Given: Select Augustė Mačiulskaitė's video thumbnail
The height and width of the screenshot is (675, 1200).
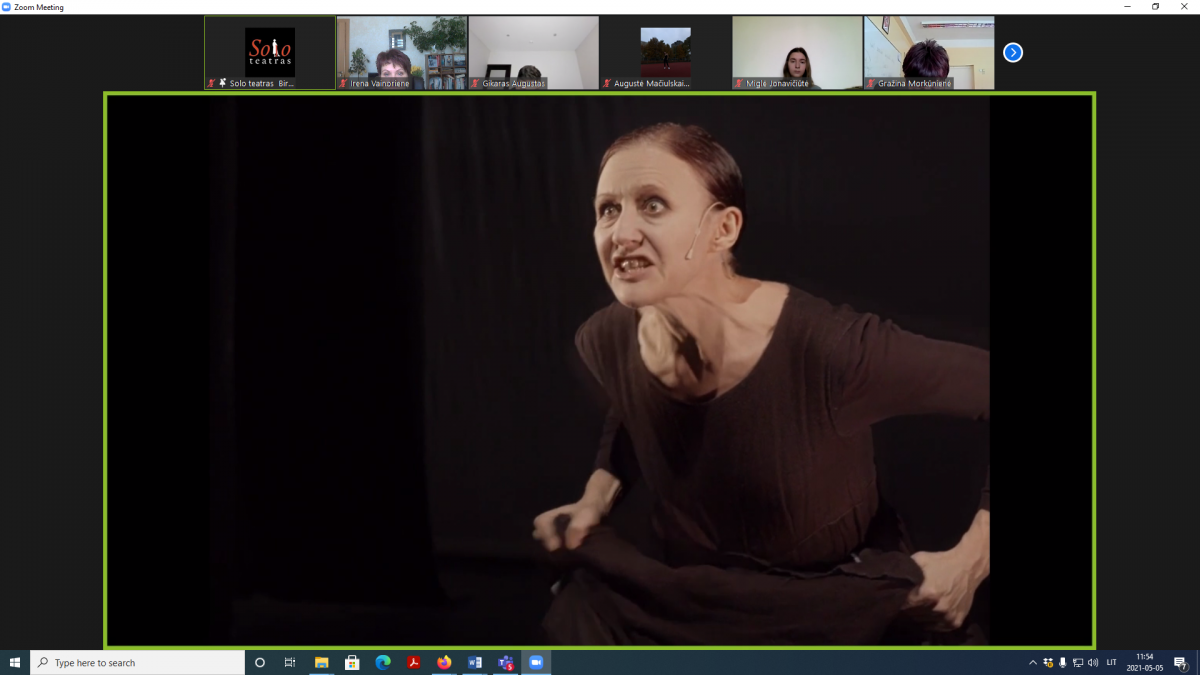Looking at the screenshot, I should point(666,53).
